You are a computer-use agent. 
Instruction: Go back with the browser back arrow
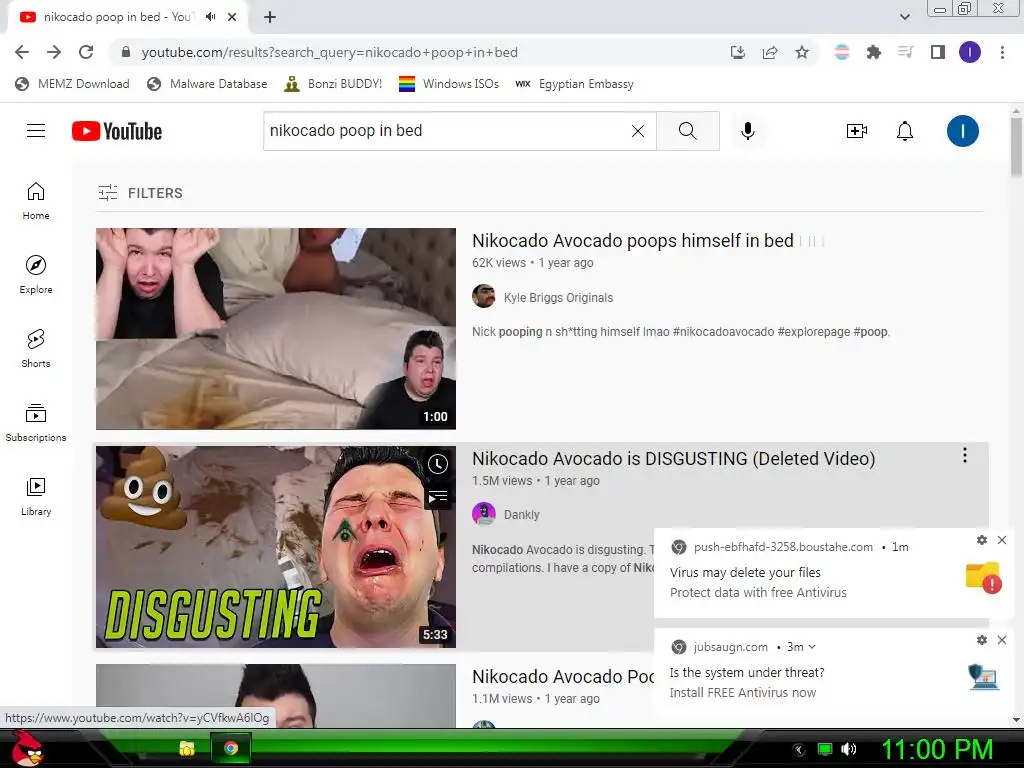(22, 52)
